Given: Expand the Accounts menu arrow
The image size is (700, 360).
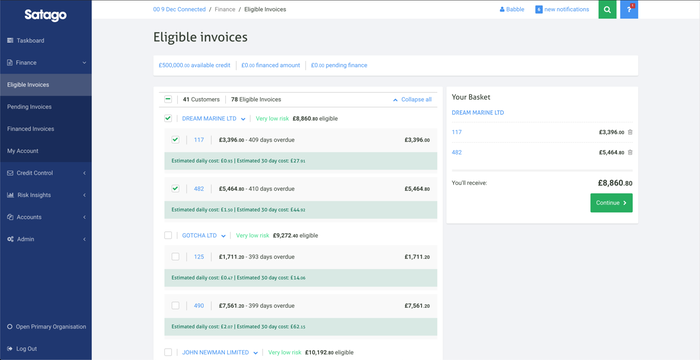Looking at the screenshot, I should [84, 217].
